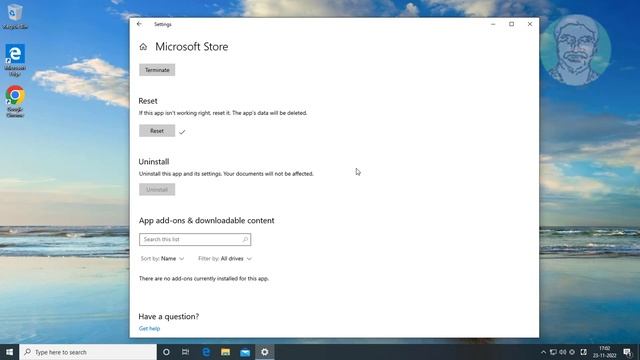The image size is (640, 360).
Task: Maximize the Settings window
Action: [511, 24]
